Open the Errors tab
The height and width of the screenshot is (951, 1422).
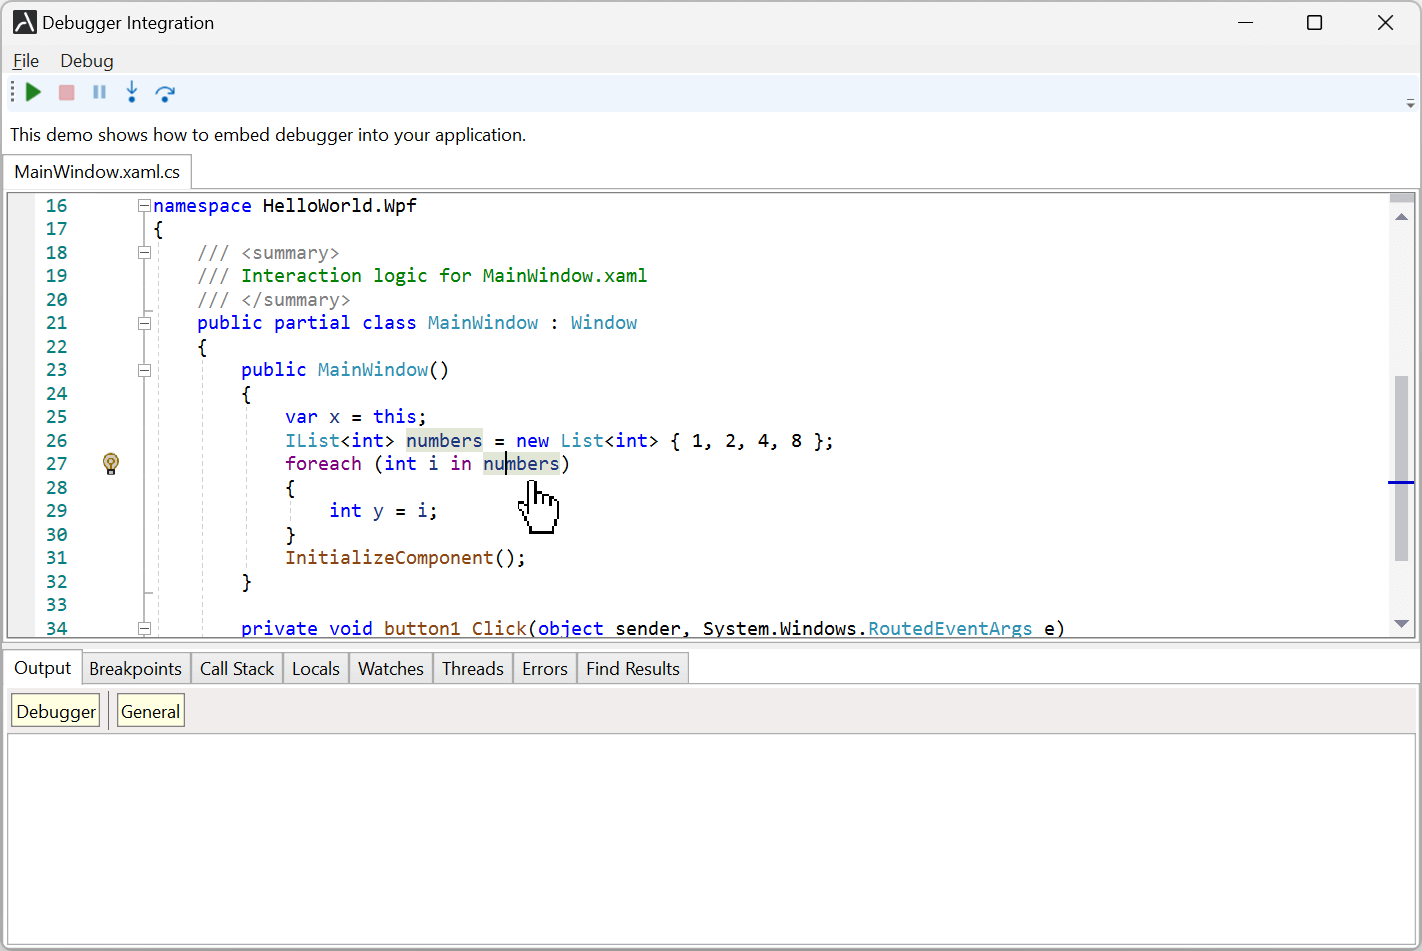pos(545,669)
